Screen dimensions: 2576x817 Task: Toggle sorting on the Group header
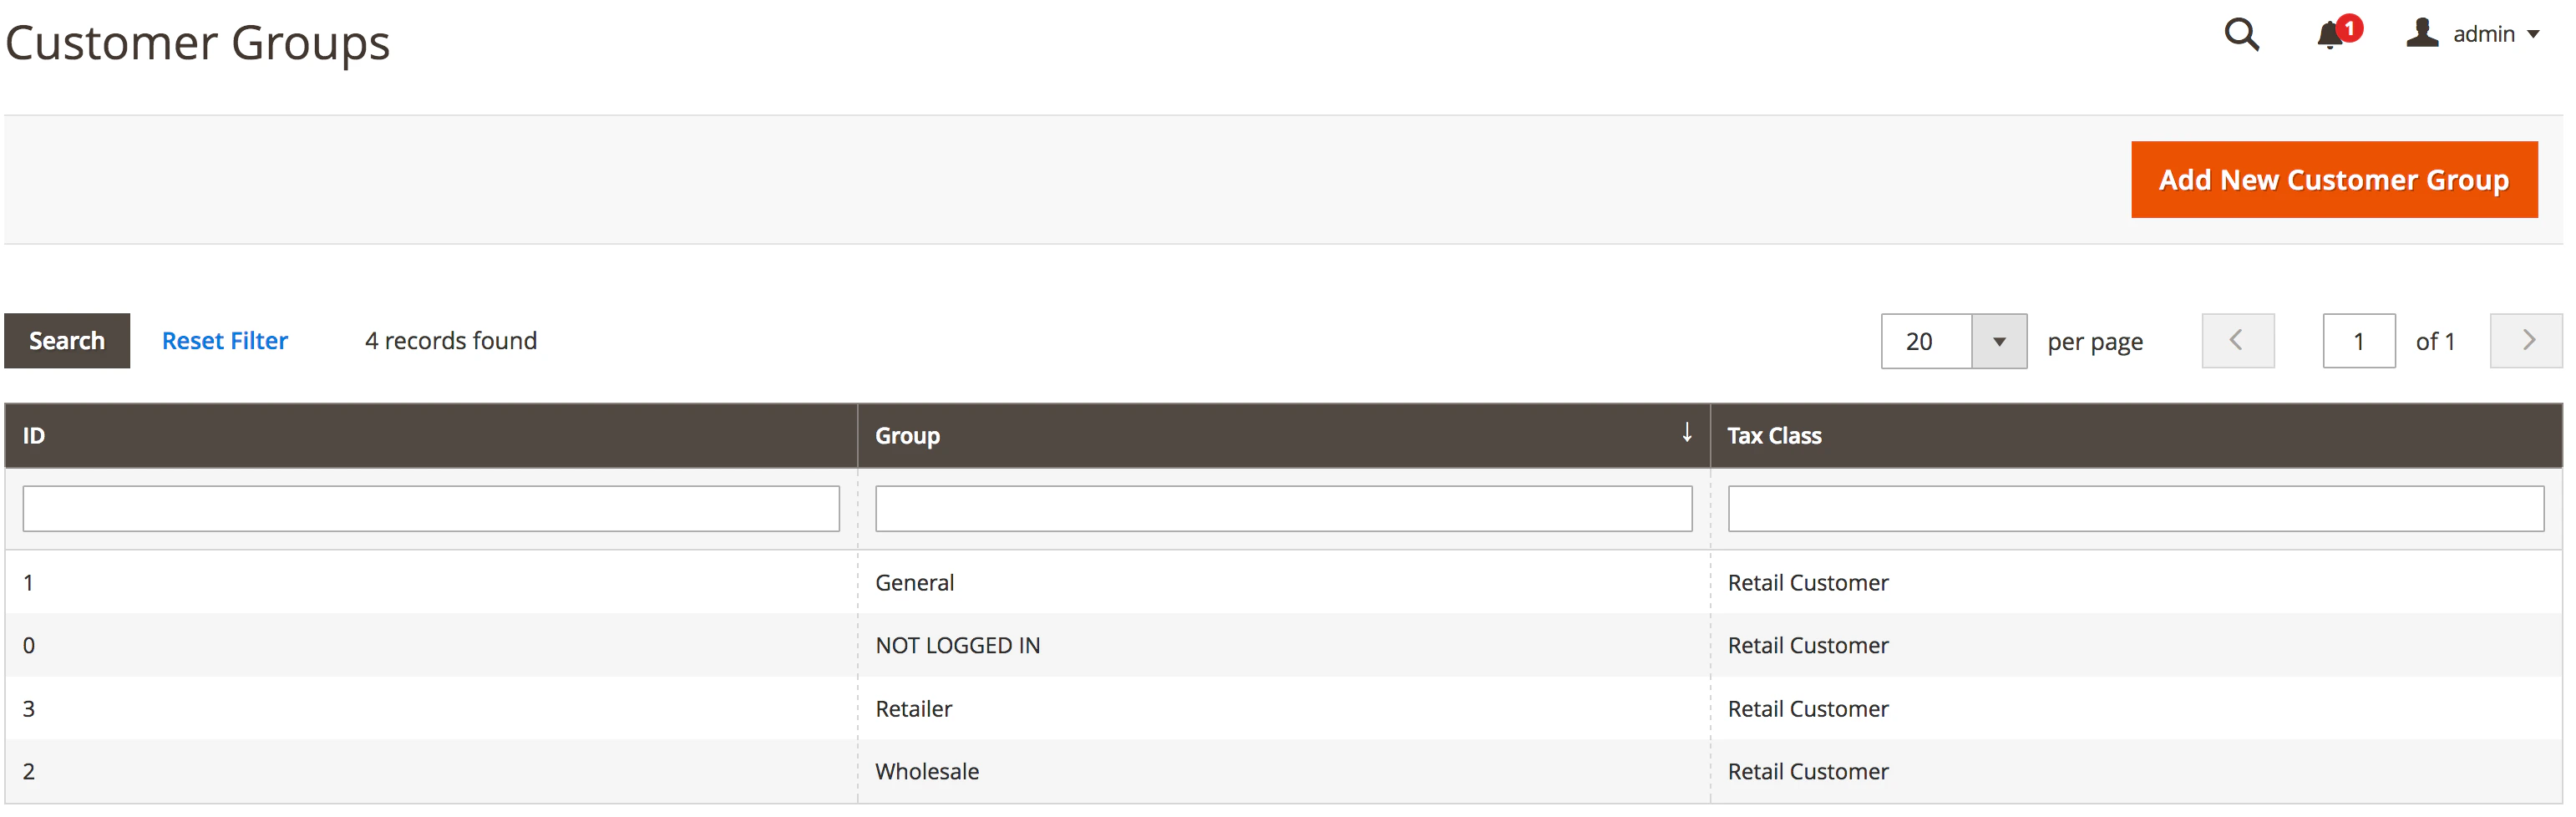tap(908, 435)
